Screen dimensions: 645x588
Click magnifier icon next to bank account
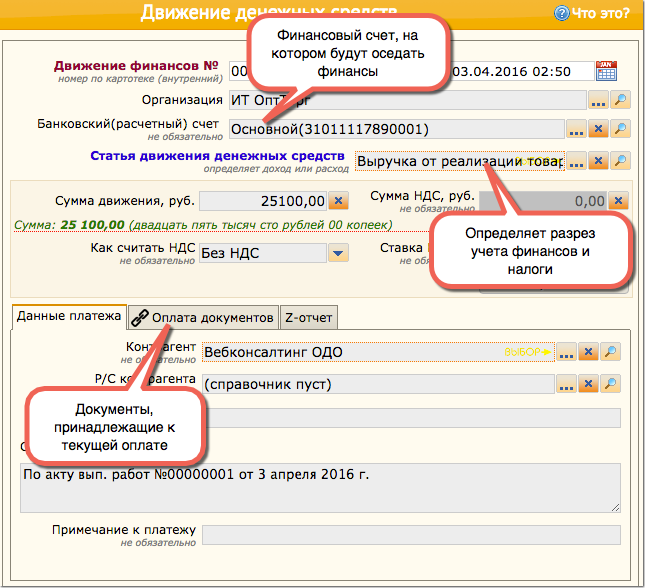pyautogui.click(x=621, y=129)
